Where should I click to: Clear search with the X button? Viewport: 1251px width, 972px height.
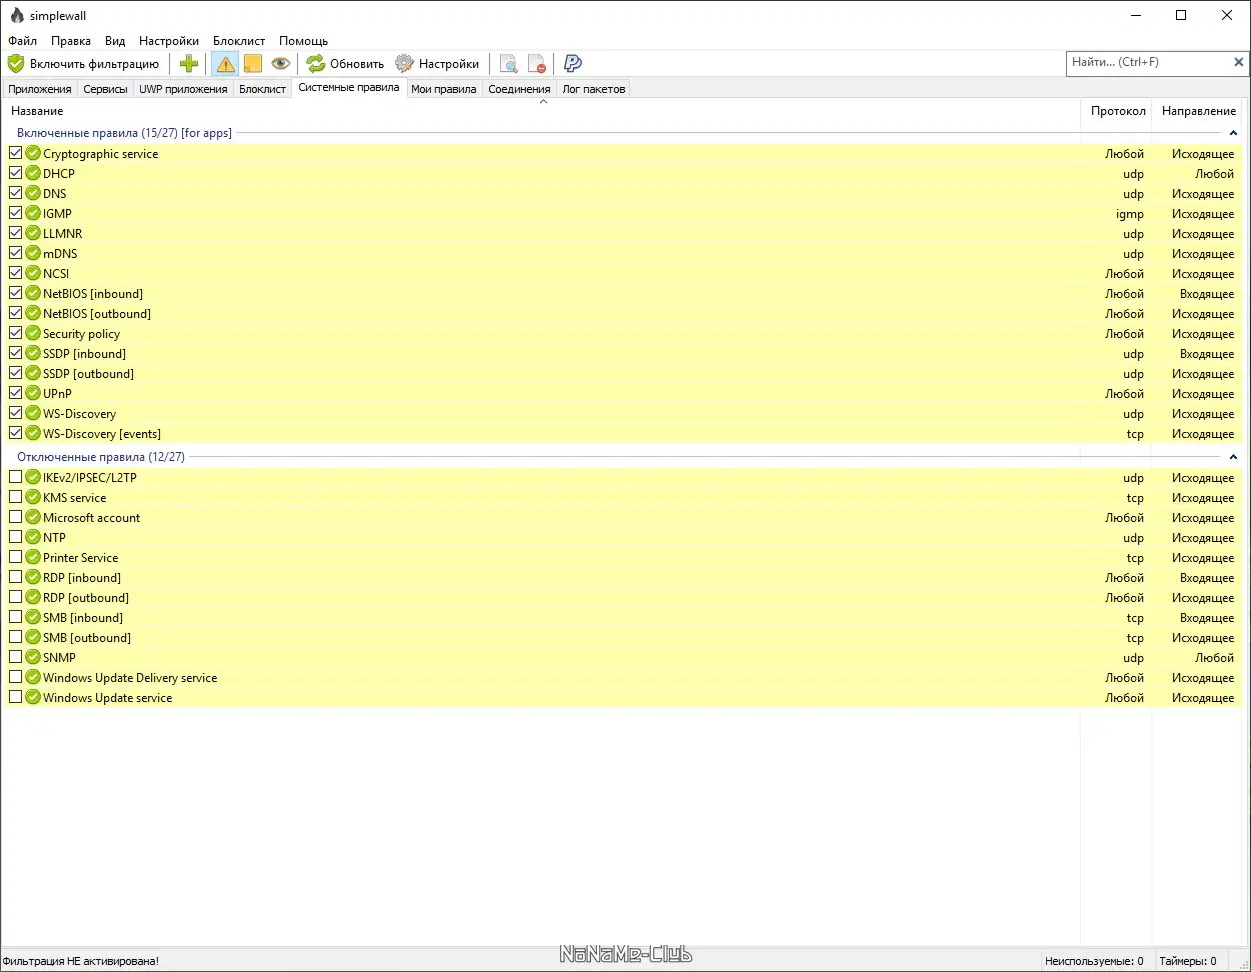click(1239, 62)
